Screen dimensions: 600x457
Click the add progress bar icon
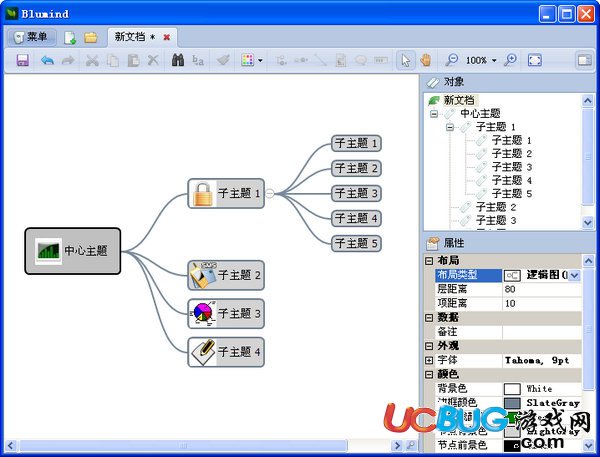click(381, 60)
